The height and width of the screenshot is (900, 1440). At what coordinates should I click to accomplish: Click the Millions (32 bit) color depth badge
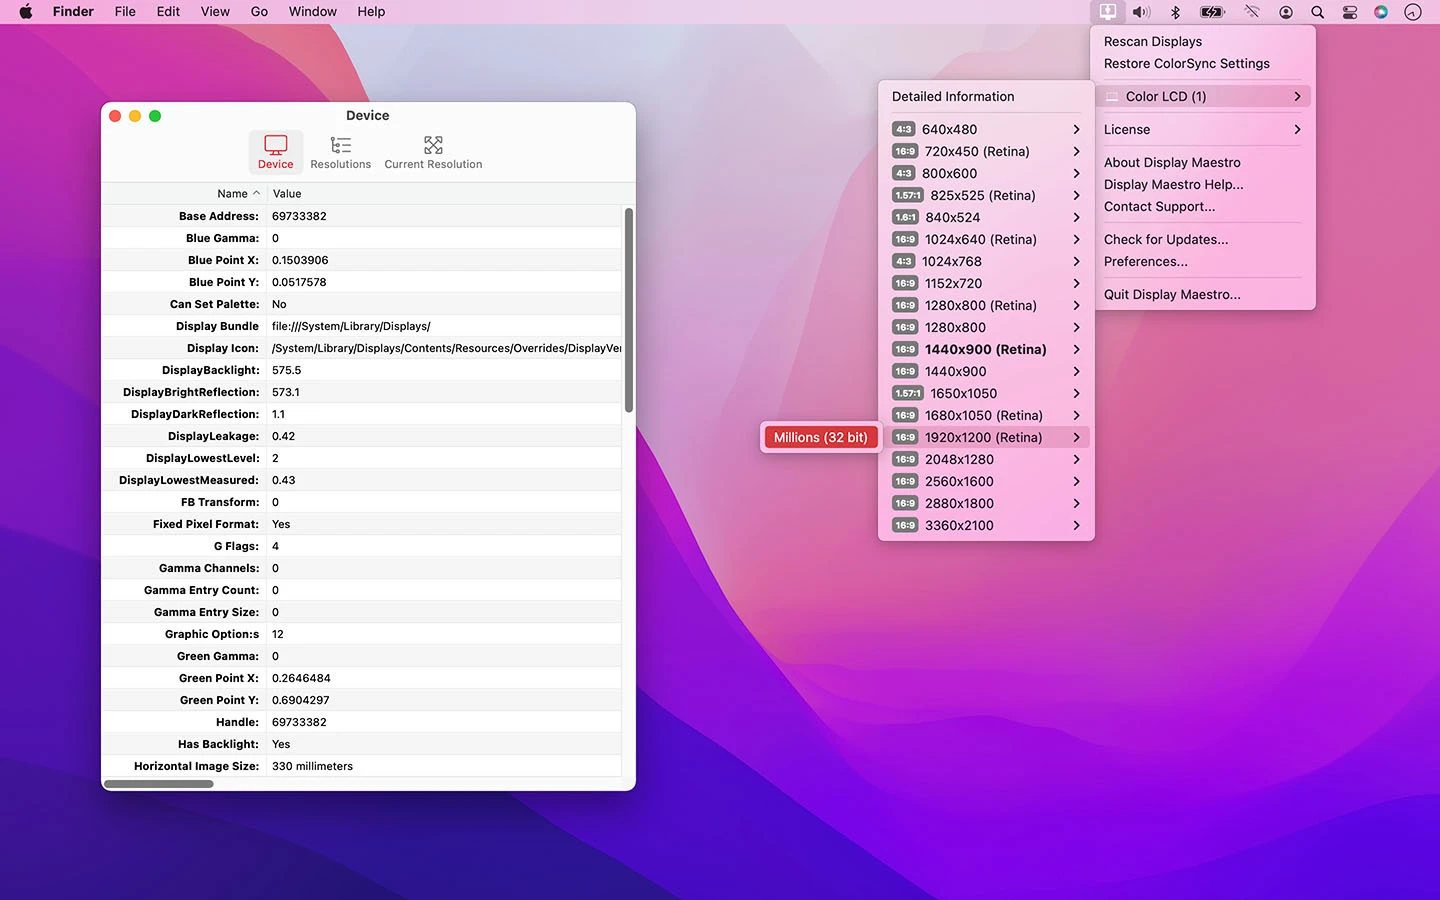[820, 437]
